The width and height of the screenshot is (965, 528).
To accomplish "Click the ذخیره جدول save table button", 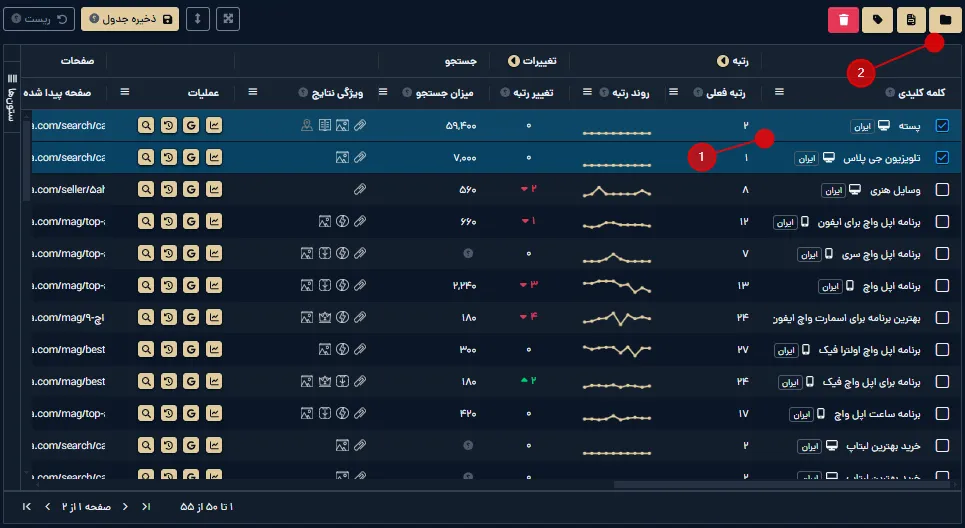I will (x=130, y=19).
